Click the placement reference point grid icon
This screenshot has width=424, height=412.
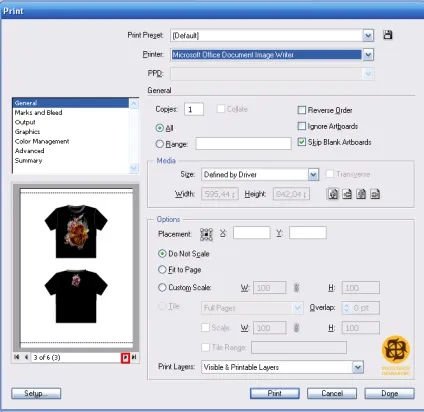coord(206,234)
